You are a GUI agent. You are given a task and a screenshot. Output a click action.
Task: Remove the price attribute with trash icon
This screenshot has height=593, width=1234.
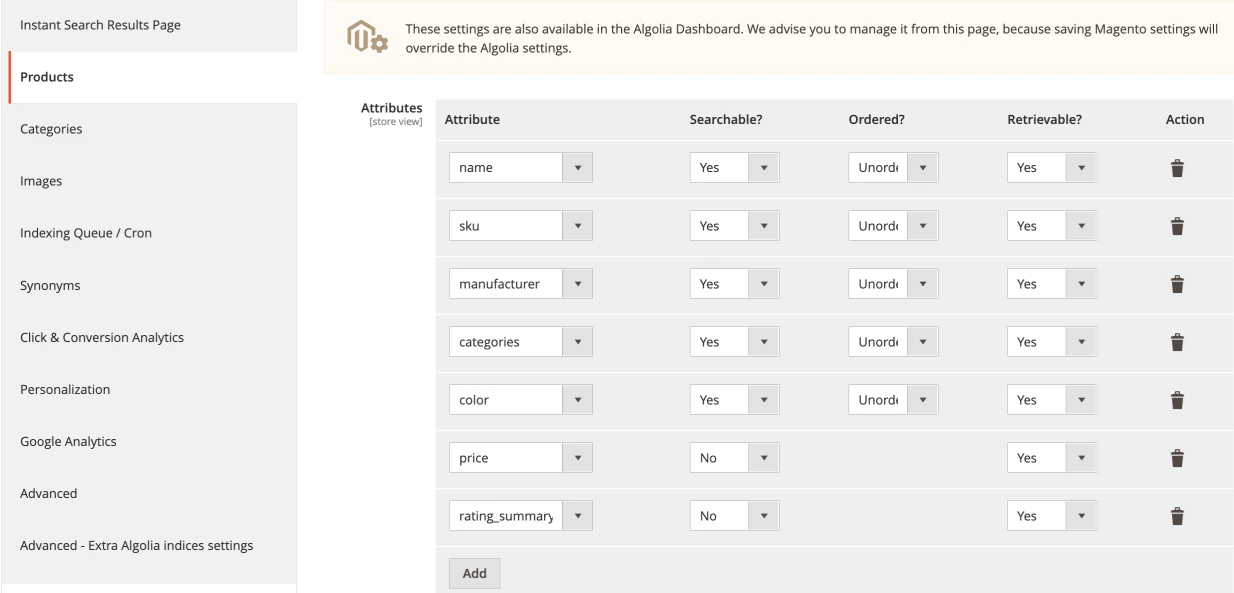pos(1178,457)
